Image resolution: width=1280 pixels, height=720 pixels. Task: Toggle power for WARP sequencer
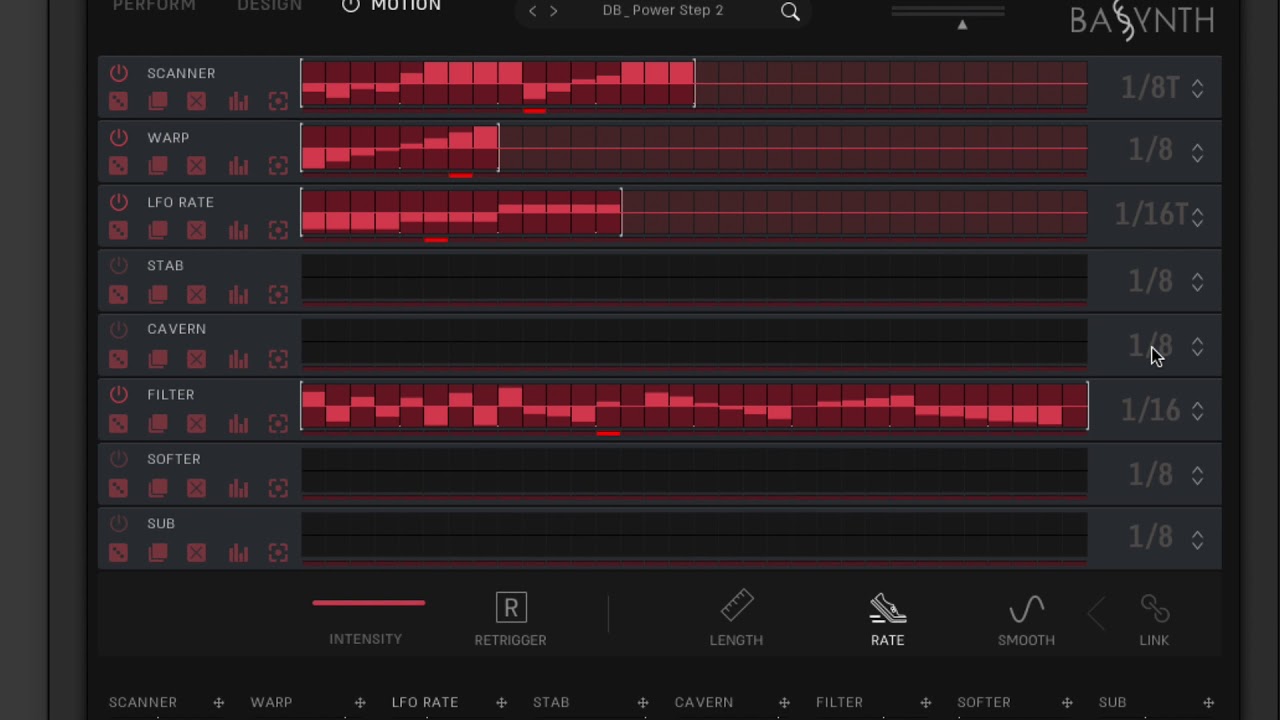coord(118,137)
